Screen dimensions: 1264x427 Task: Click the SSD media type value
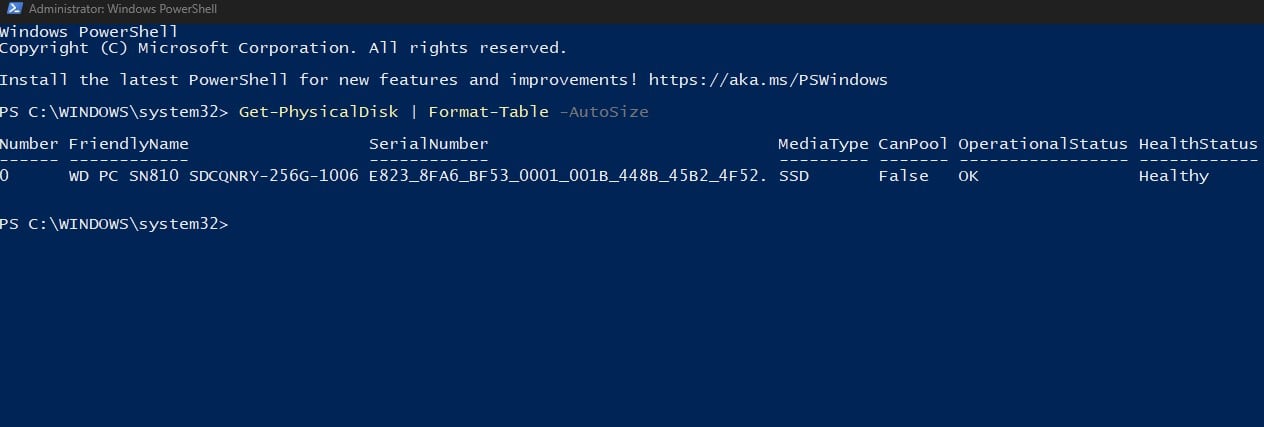(793, 176)
